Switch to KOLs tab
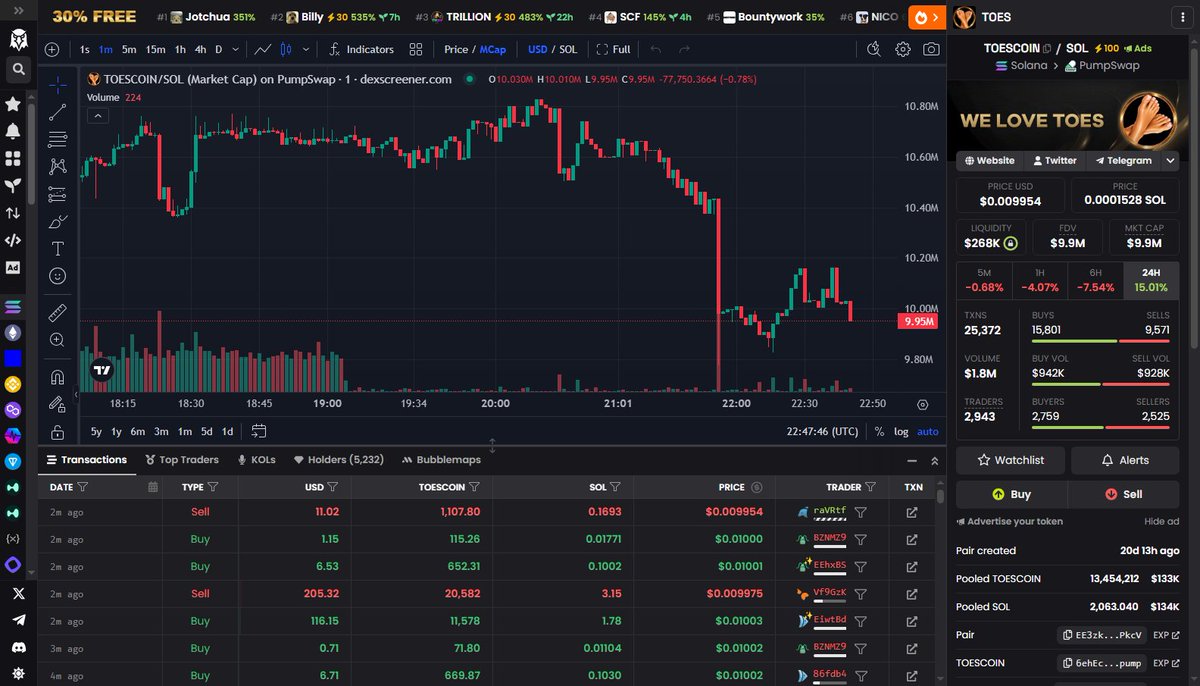 coord(256,460)
